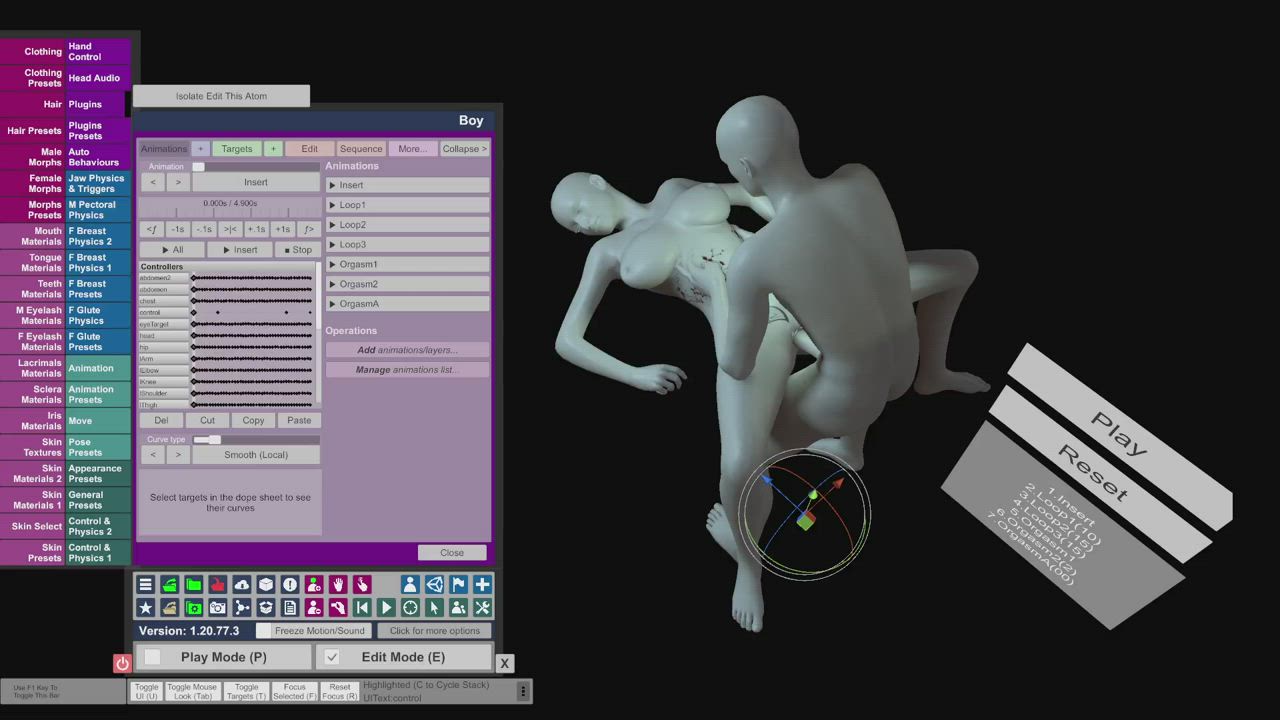Click the connected nodes graph icon
The height and width of the screenshot is (720, 1280).
[241, 608]
